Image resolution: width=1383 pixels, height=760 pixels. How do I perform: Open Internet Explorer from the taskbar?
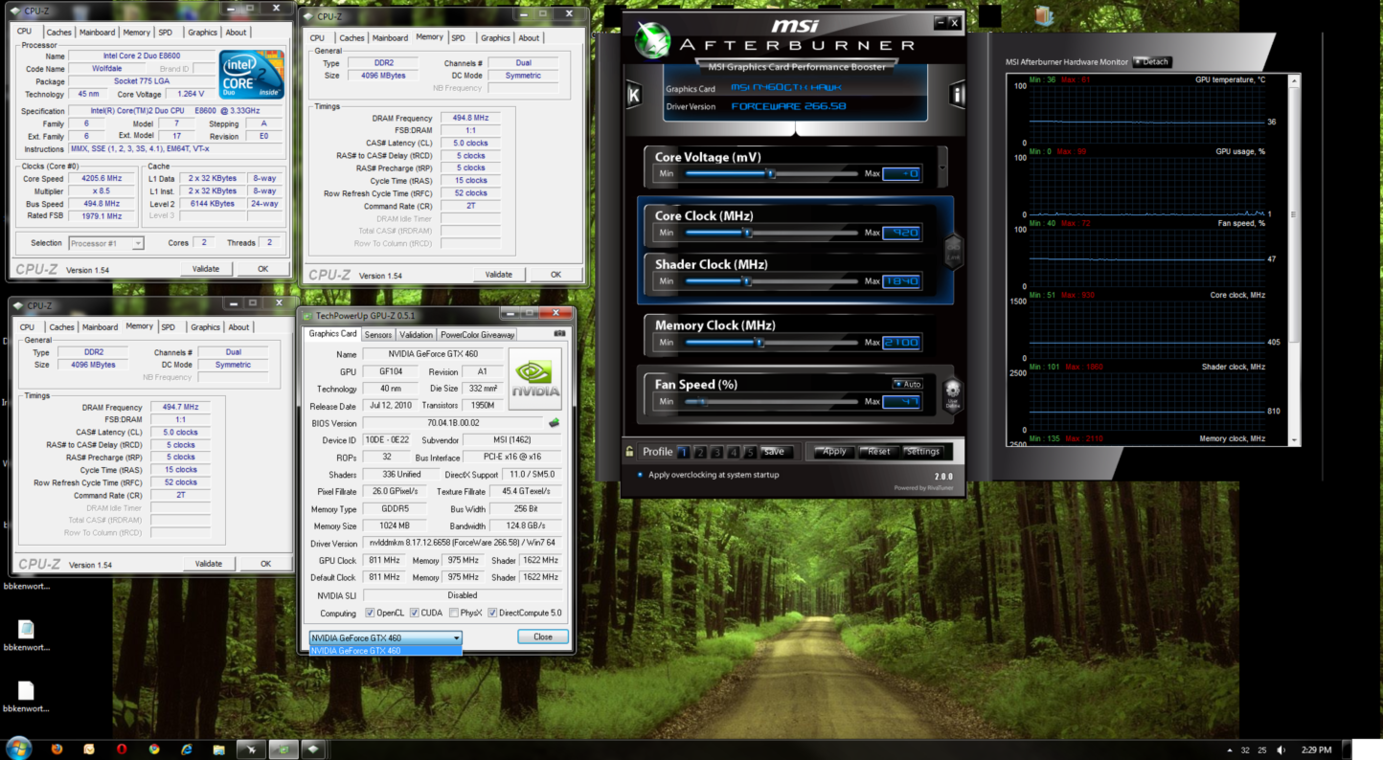(x=186, y=749)
